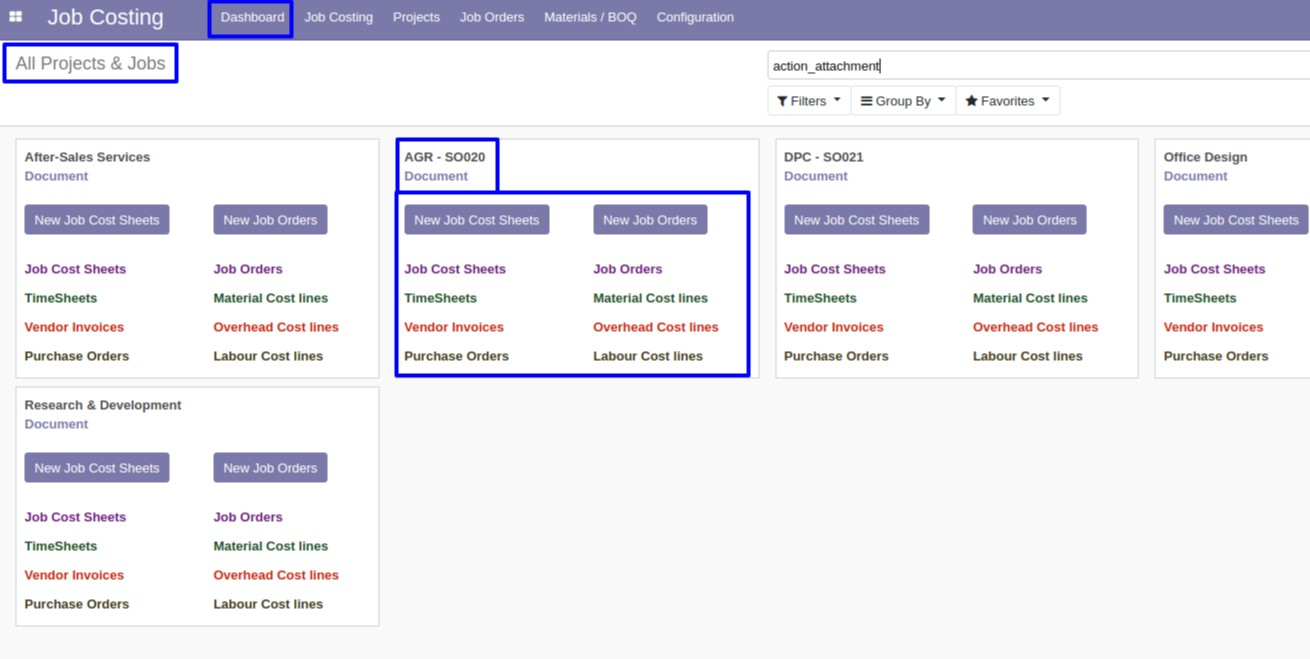Screen dimensions: 1310x659
Task: Create New Job Cost Sheets in After-Sales Services
Action: click(x=97, y=220)
